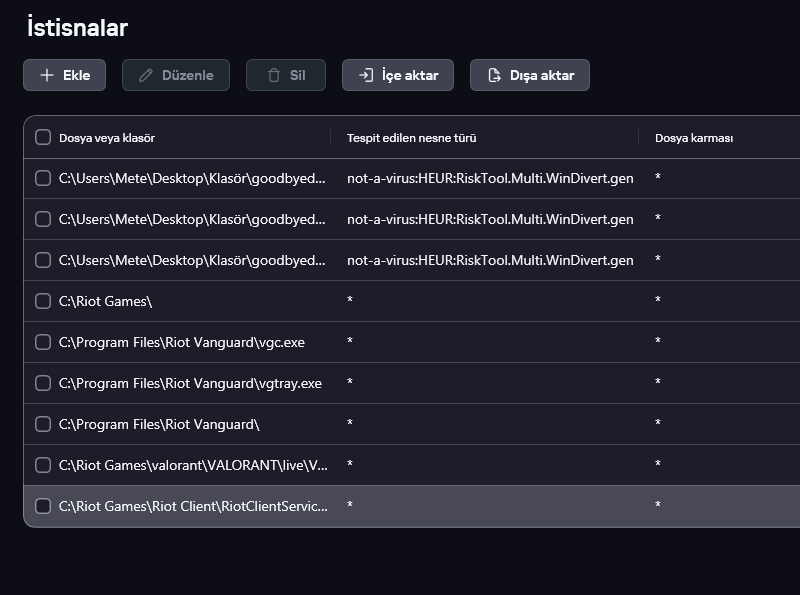Click the pencil icon on Düzenle
This screenshot has height=595, width=800.
(x=146, y=75)
